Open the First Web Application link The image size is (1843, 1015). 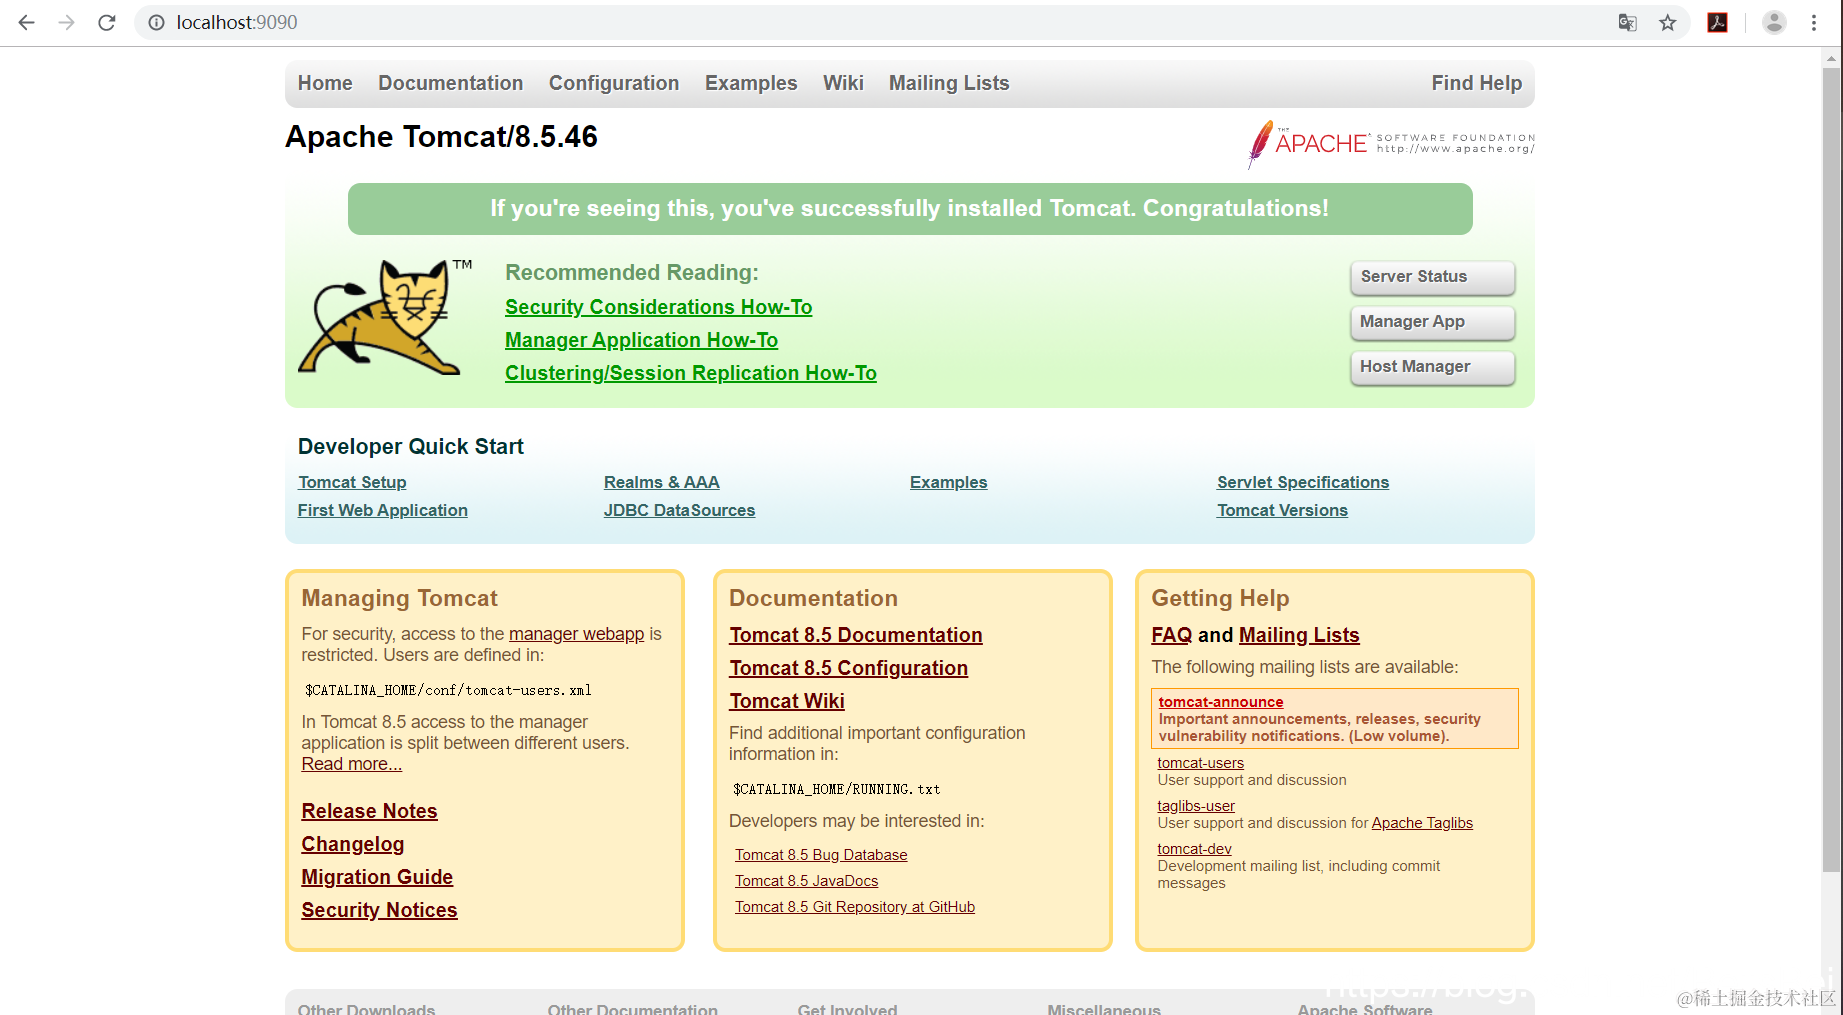point(383,510)
